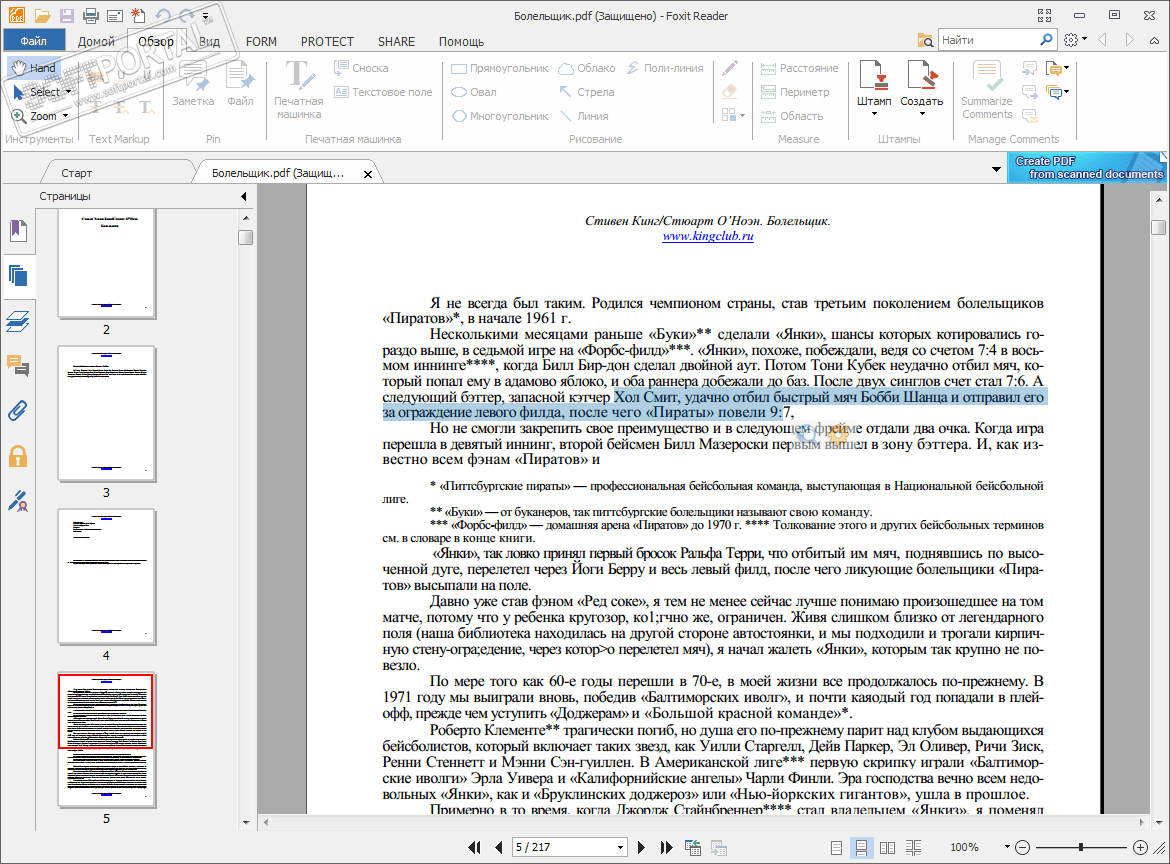Click the Open folder icon in quick access
This screenshot has width=1170, height=864.
point(42,15)
